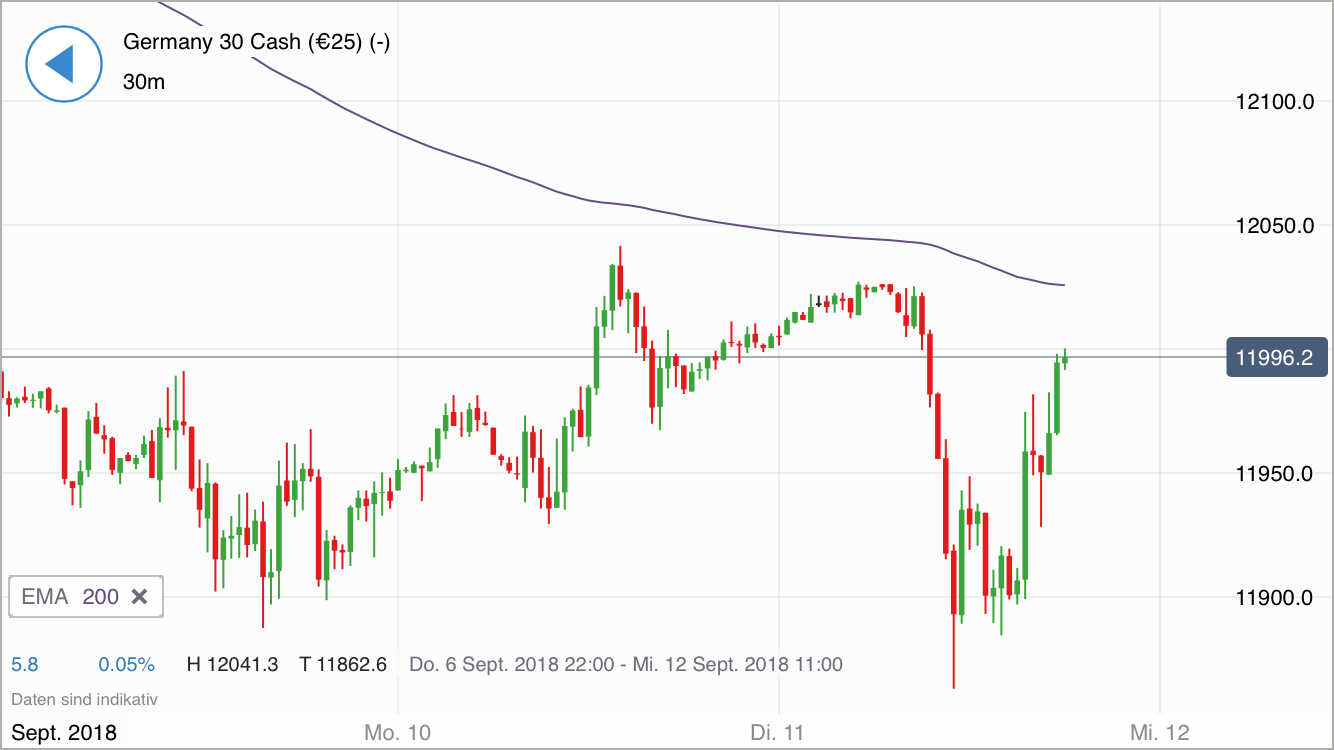Image resolution: width=1334 pixels, height=750 pixels.
Task: Click the purple EMA curve end point
Action: click(x=1063, y=285)
